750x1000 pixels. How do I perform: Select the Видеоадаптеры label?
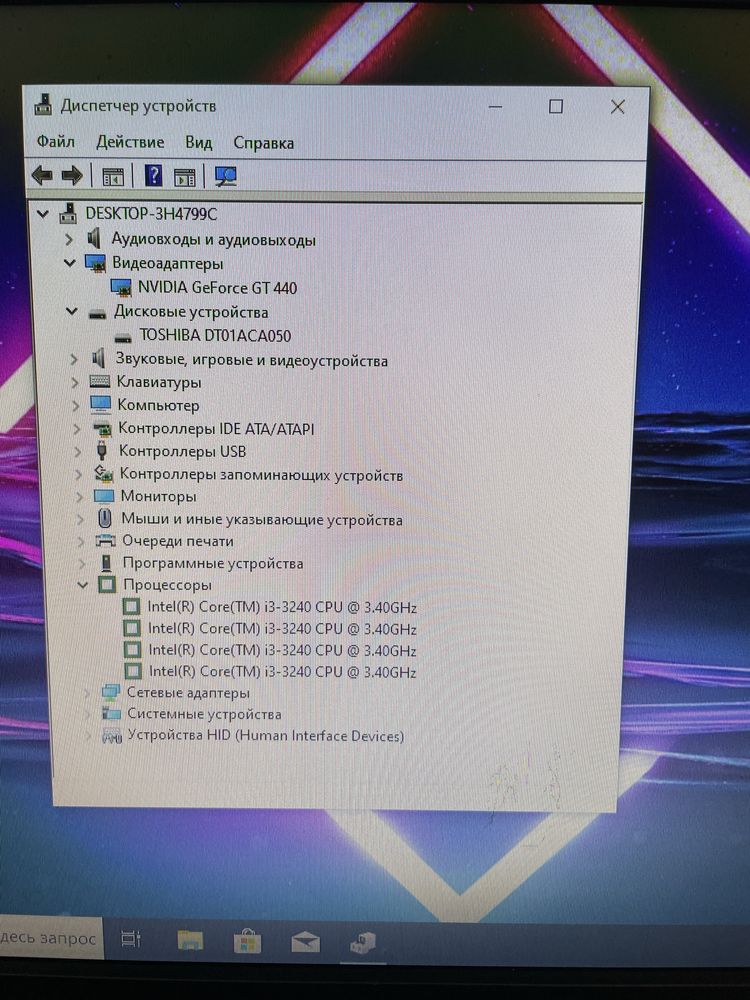168,263
